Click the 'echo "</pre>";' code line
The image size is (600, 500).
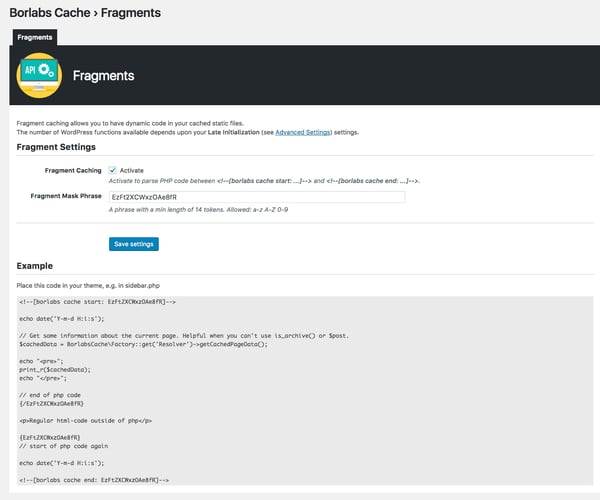pos(43,378)
